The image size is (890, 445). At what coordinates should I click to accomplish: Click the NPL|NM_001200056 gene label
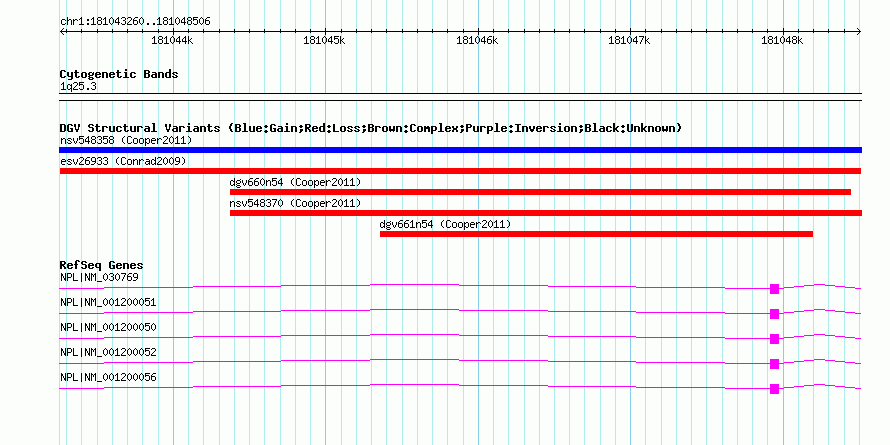(x=108, y=377)
